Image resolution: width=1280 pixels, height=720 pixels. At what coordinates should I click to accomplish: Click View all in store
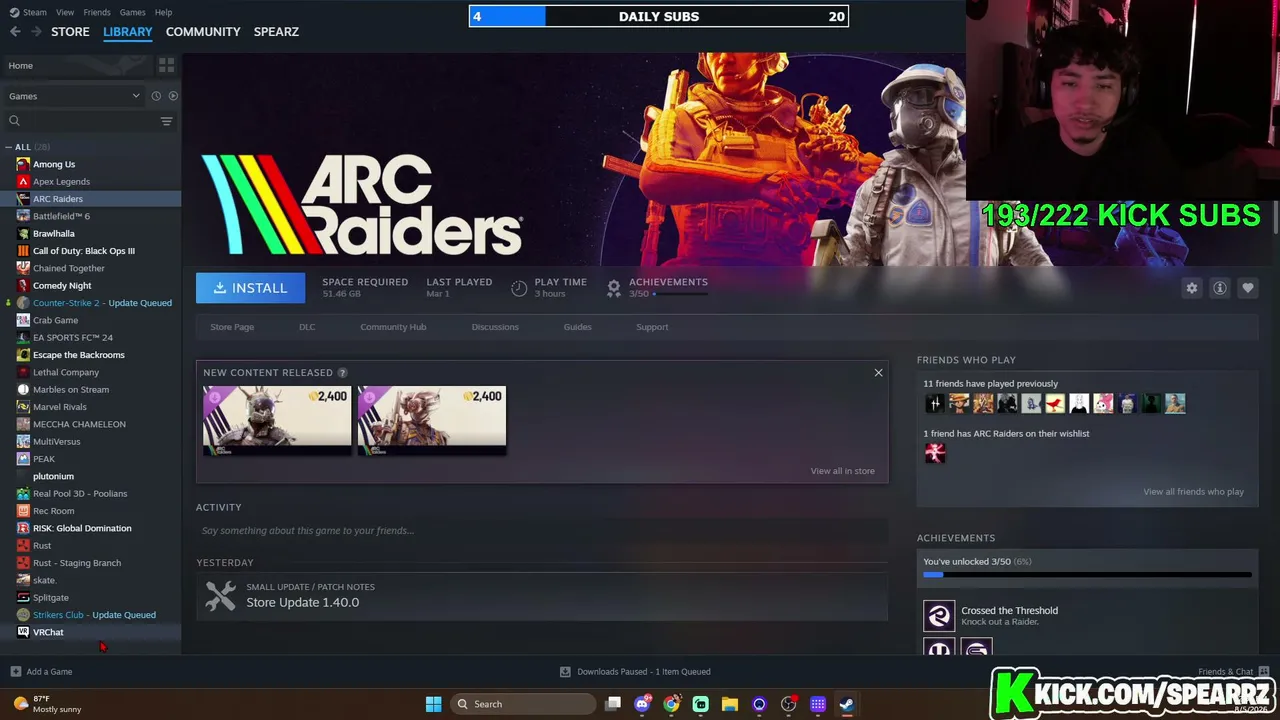[842, 471]
